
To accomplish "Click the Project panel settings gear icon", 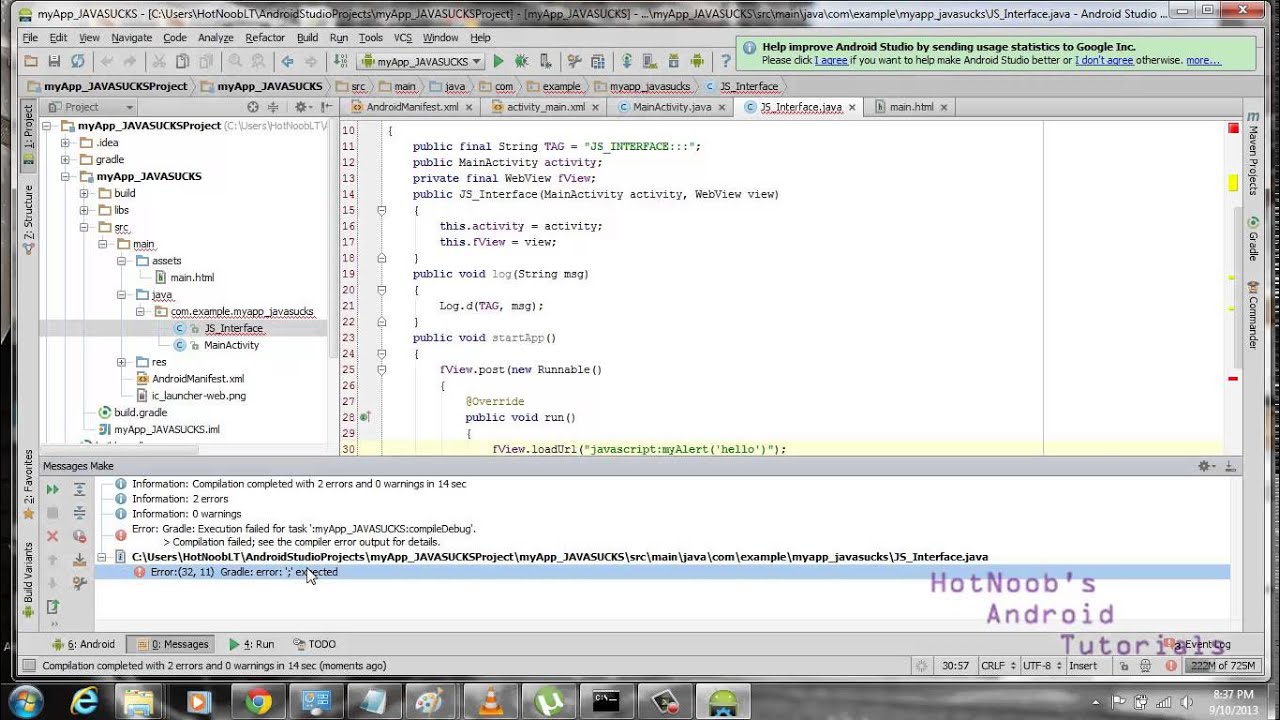I will [x=301, y=107].
